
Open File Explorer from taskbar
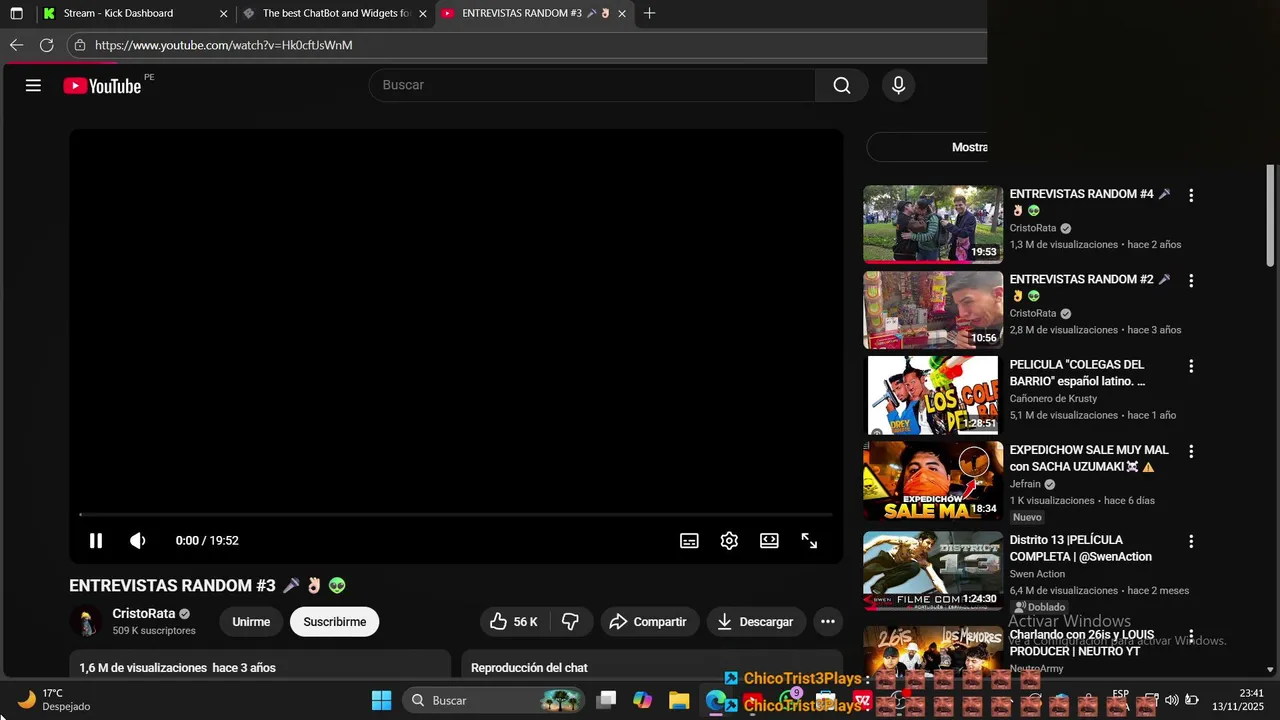tap(679, 700)
